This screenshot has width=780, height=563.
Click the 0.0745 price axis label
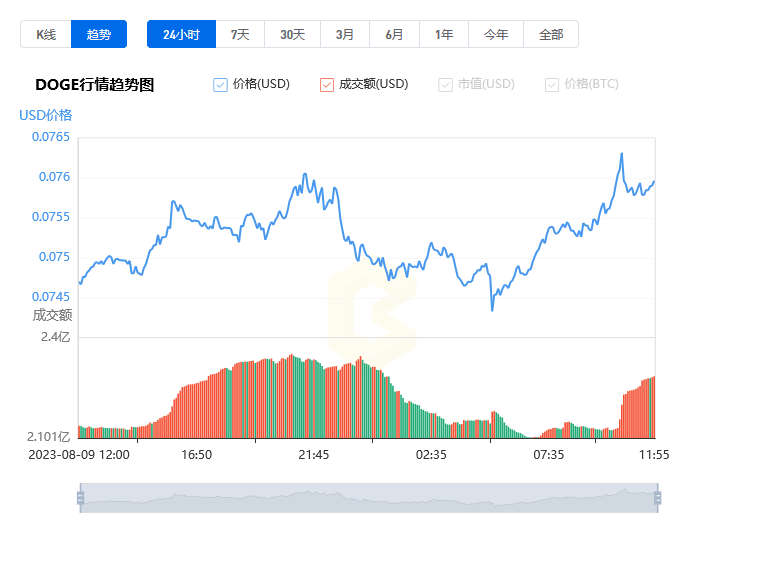click(x=51, y=296)
